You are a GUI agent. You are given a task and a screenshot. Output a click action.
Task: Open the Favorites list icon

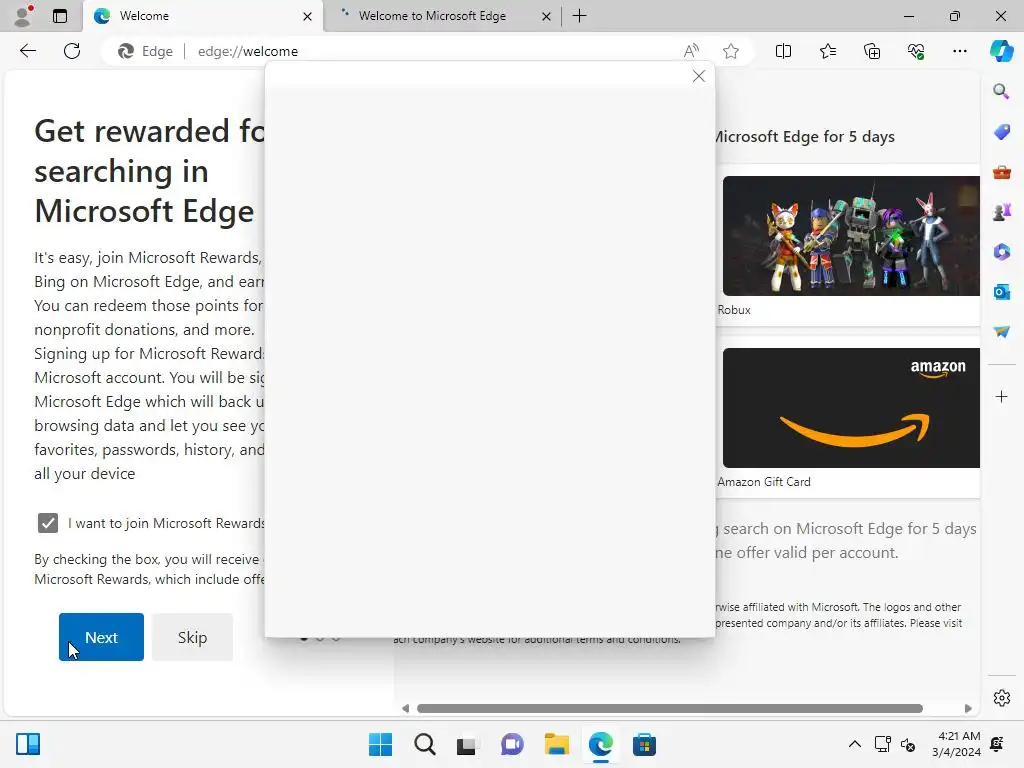tap(827, 51)
